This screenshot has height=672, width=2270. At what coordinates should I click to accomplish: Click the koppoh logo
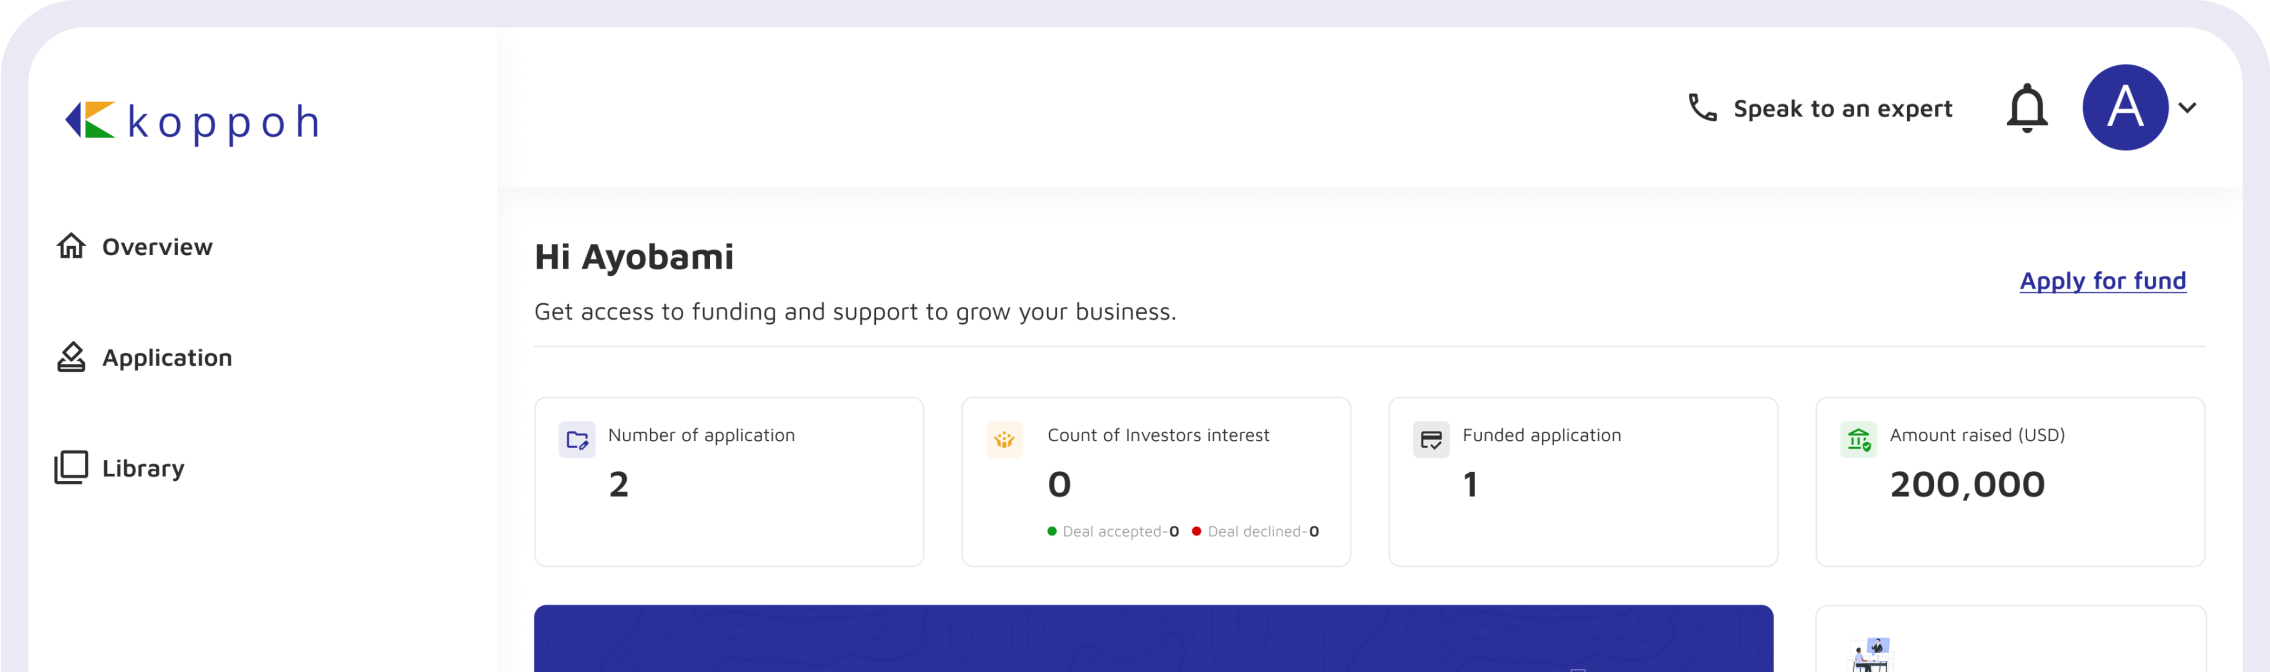click(x=192, y=122)
